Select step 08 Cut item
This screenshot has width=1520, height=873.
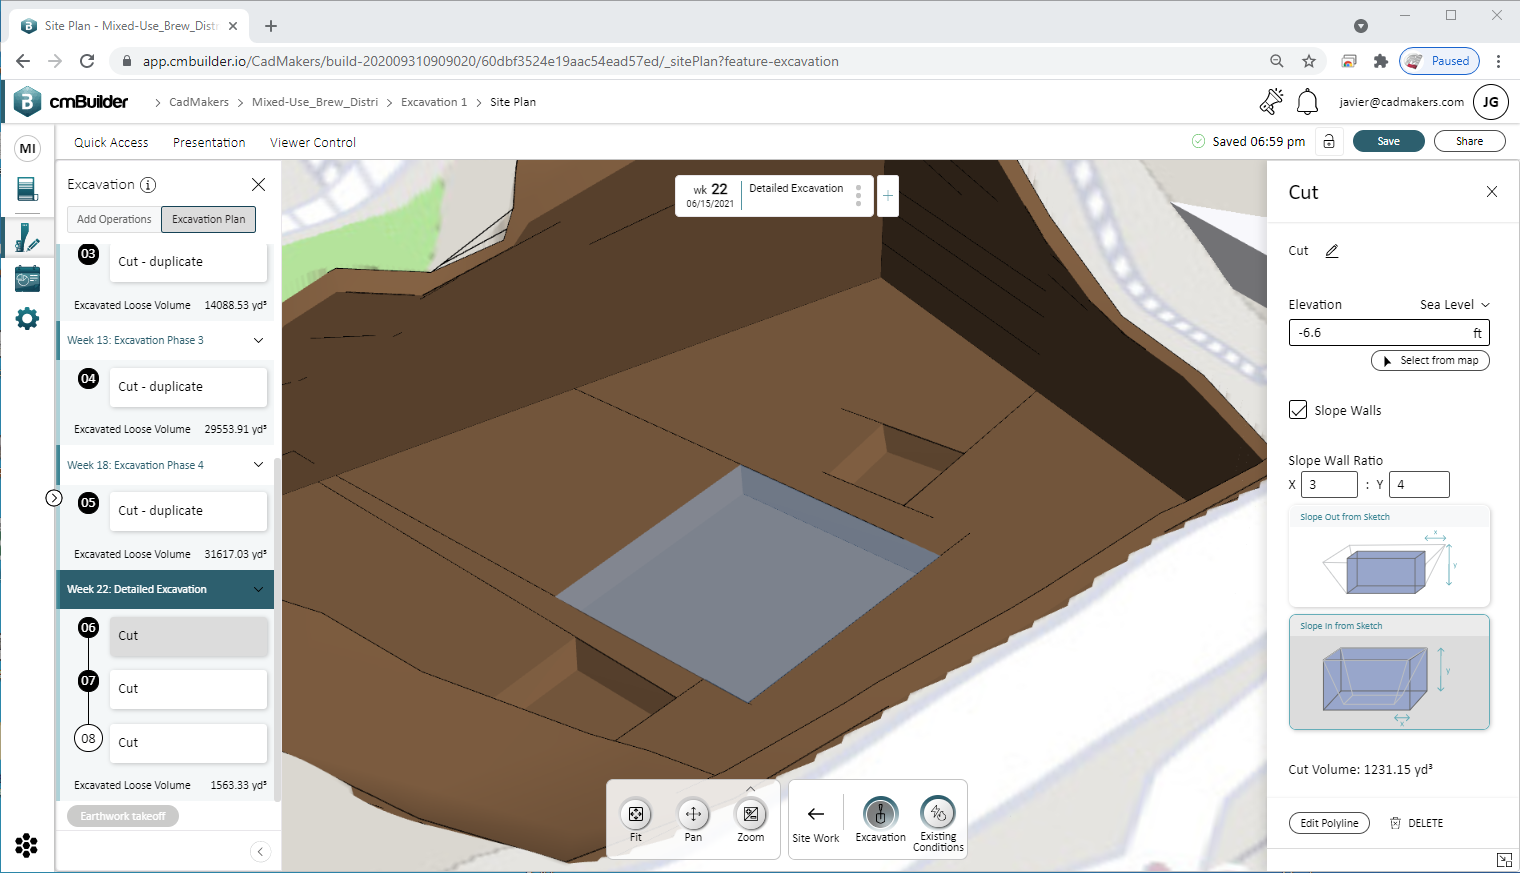(x=188, y=743)
